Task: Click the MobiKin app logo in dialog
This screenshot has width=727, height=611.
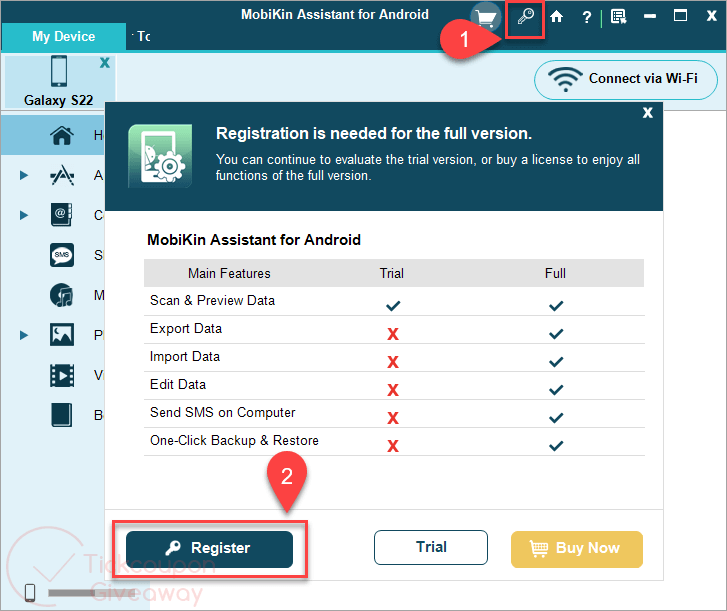Action: tap(160, 156)
